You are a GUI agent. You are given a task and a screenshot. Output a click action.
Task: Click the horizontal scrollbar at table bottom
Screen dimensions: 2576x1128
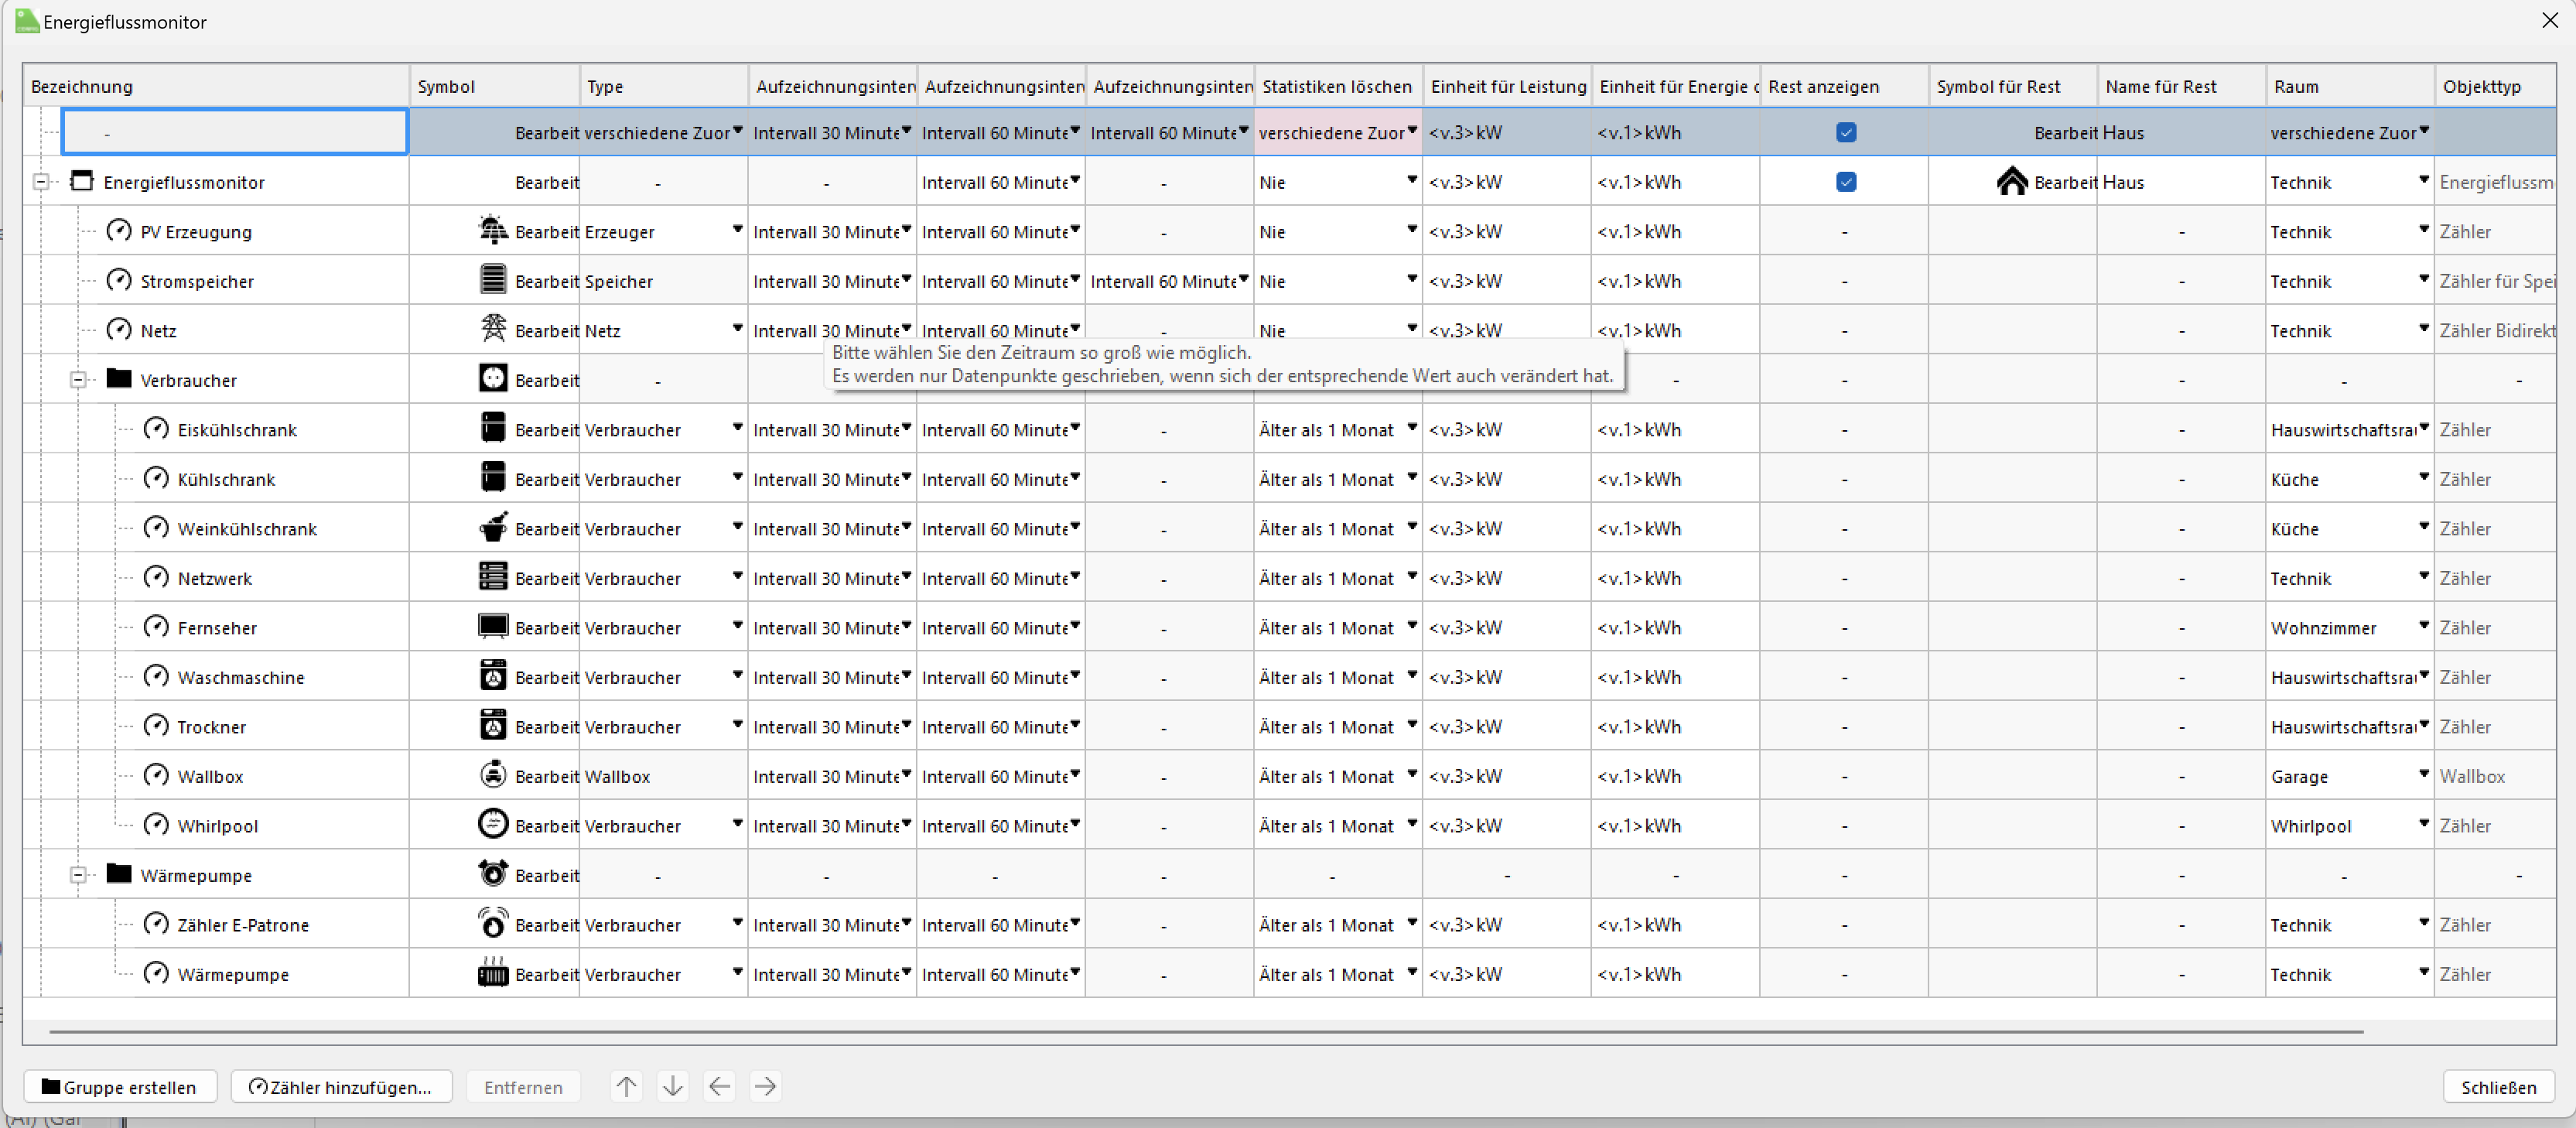(1205, 1031)
